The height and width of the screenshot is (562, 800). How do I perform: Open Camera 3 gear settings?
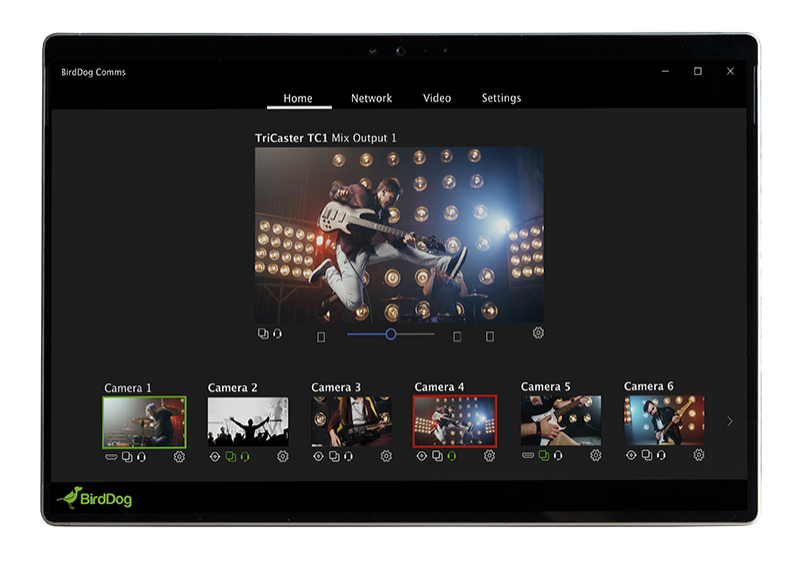tap(386, 456)
